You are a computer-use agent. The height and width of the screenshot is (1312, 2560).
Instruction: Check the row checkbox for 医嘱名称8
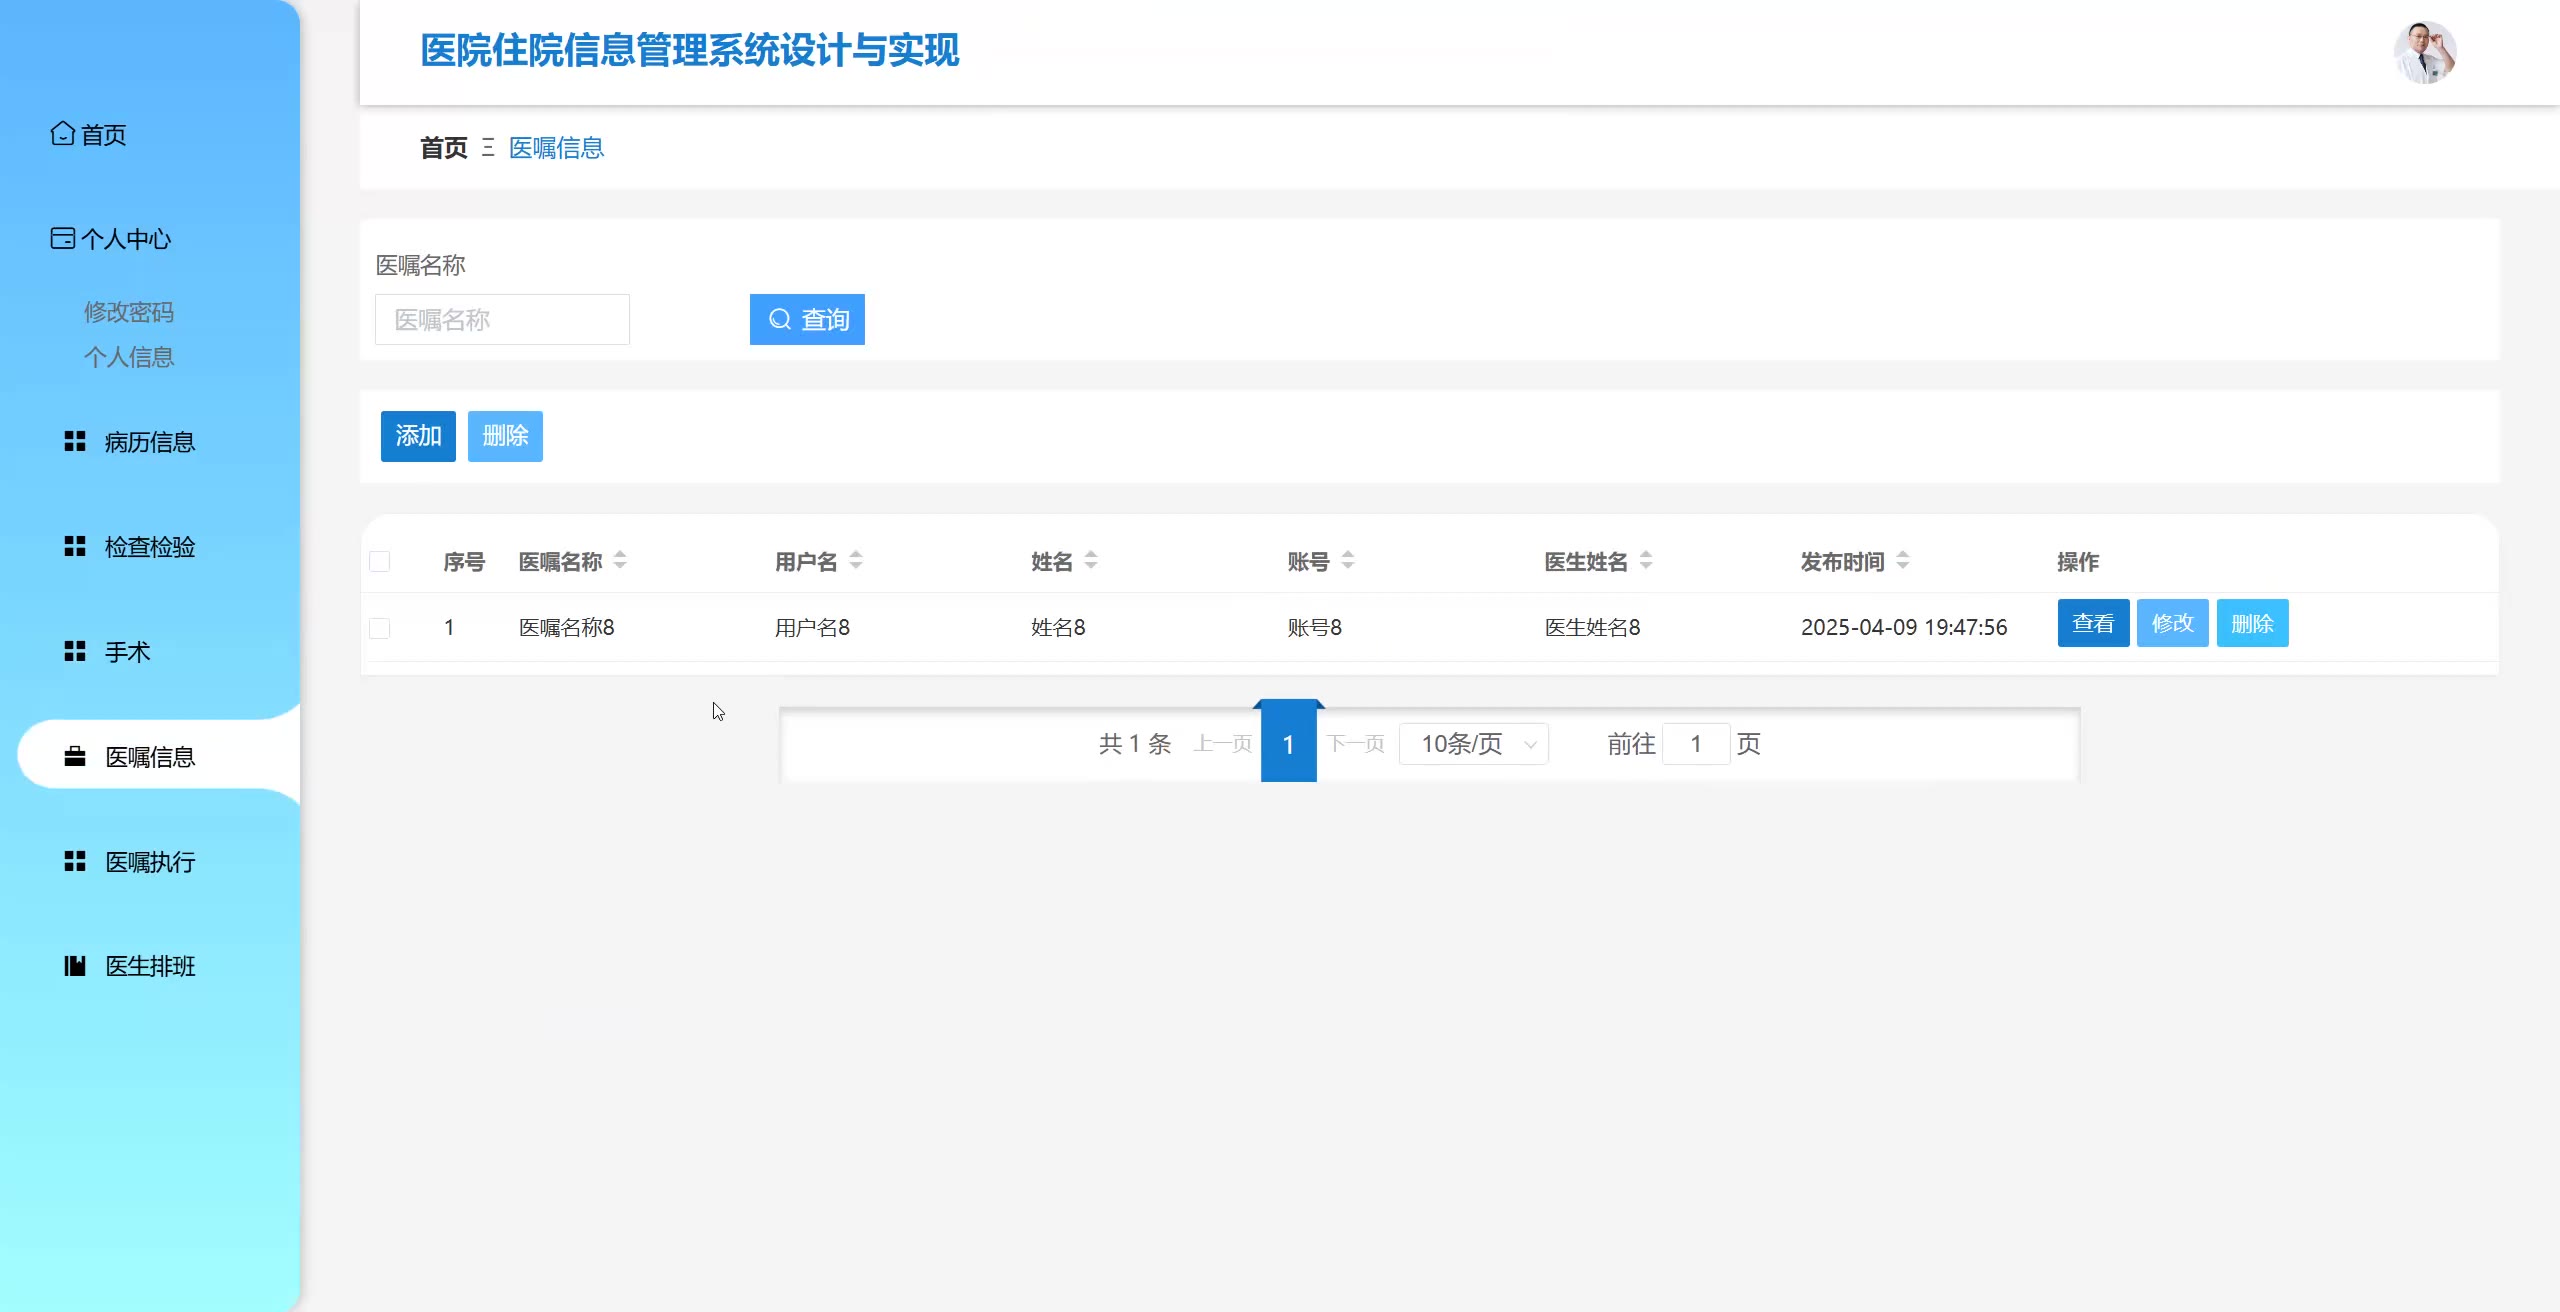pyautogui.click(x=380, y=628)
